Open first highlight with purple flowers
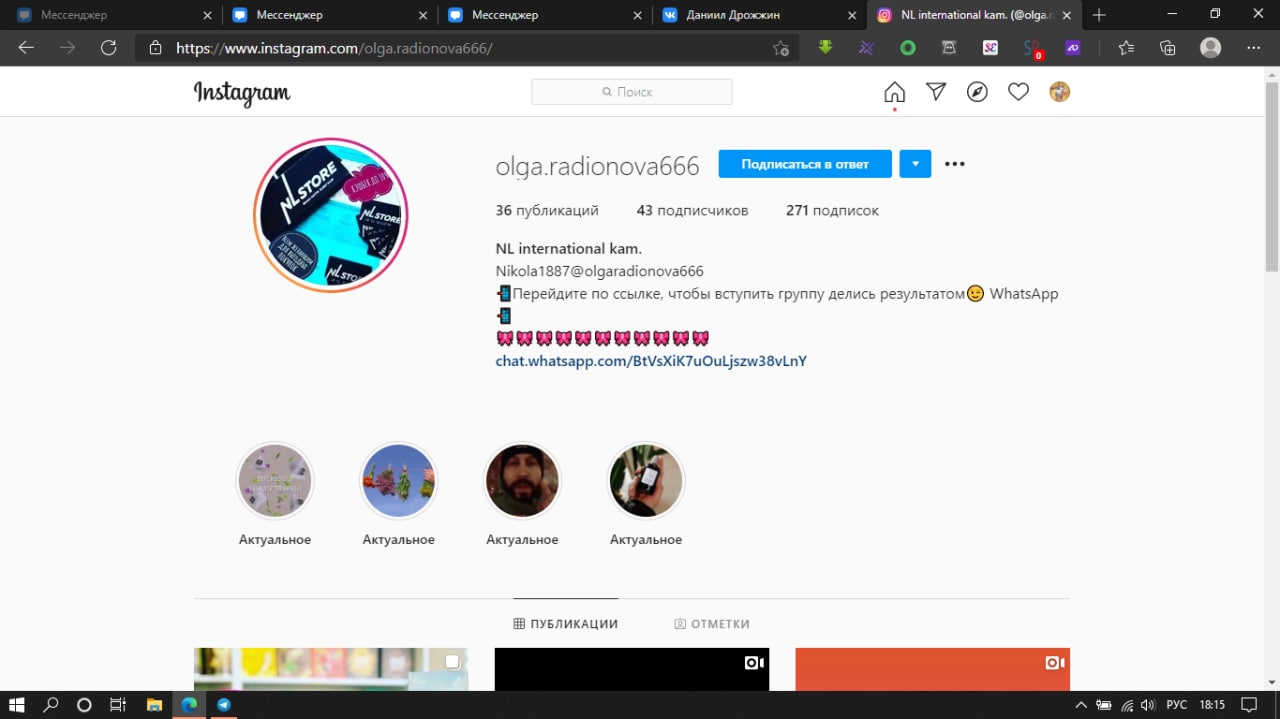 275,482
